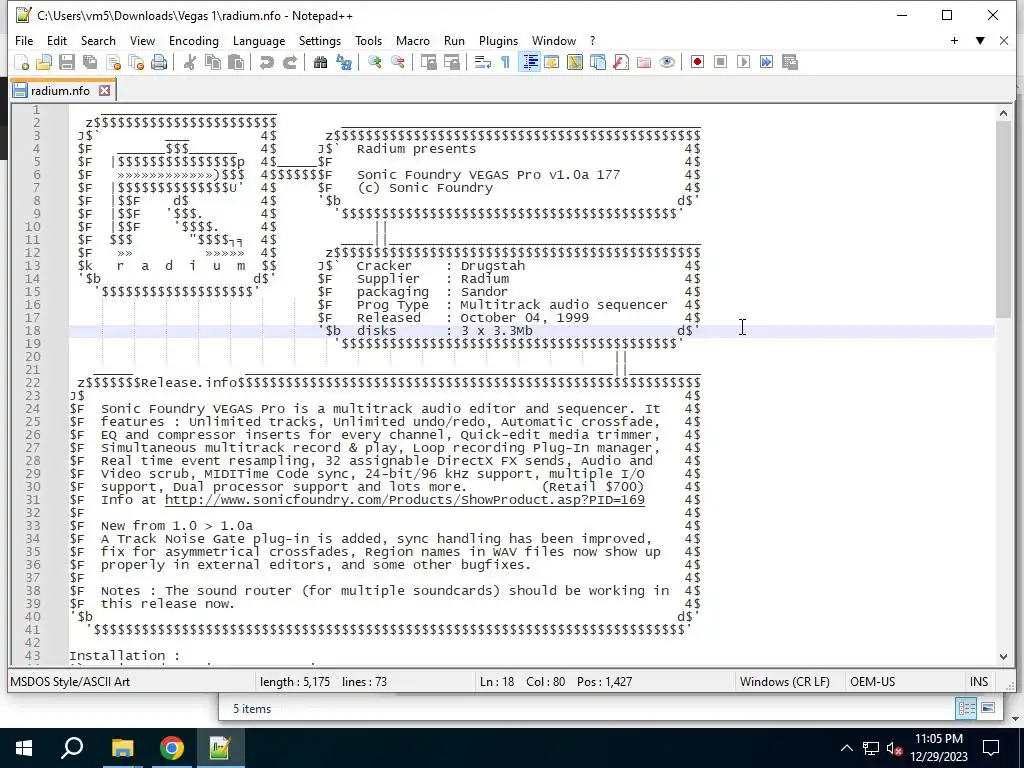Click the Zoom In toolbar icon
The height and width of the screenshot is (768, 1024).
[x=374, y=62]
